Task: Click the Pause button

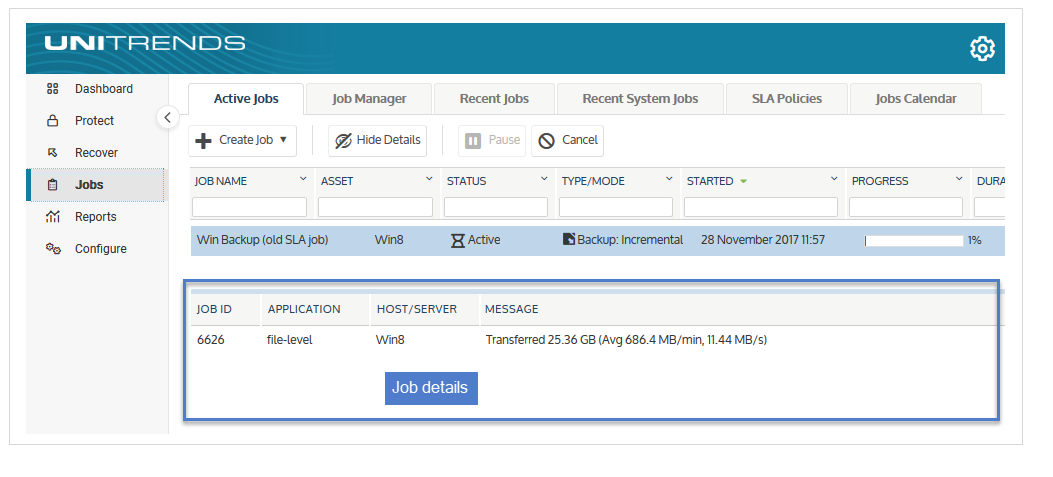Action: [492, 140]
